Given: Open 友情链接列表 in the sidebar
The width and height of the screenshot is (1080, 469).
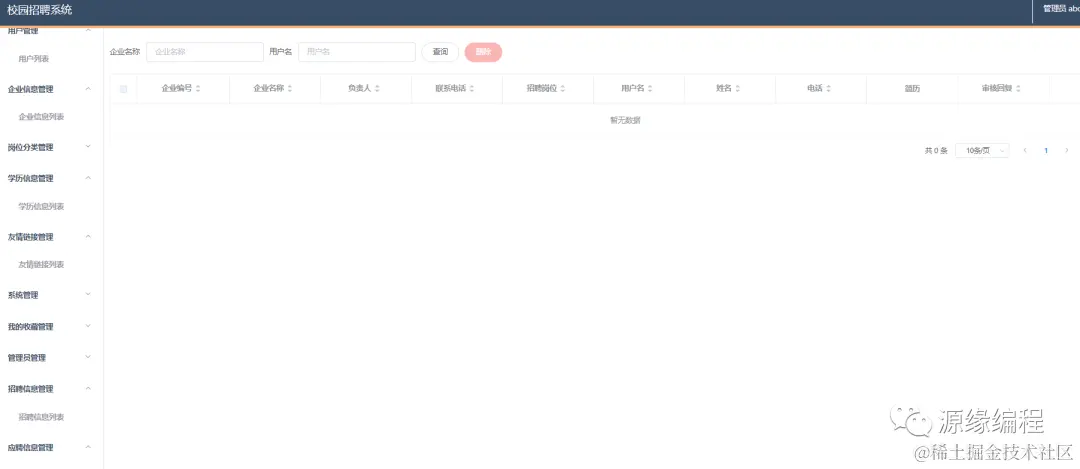Looking at the screenshot, I should [41, 264].
